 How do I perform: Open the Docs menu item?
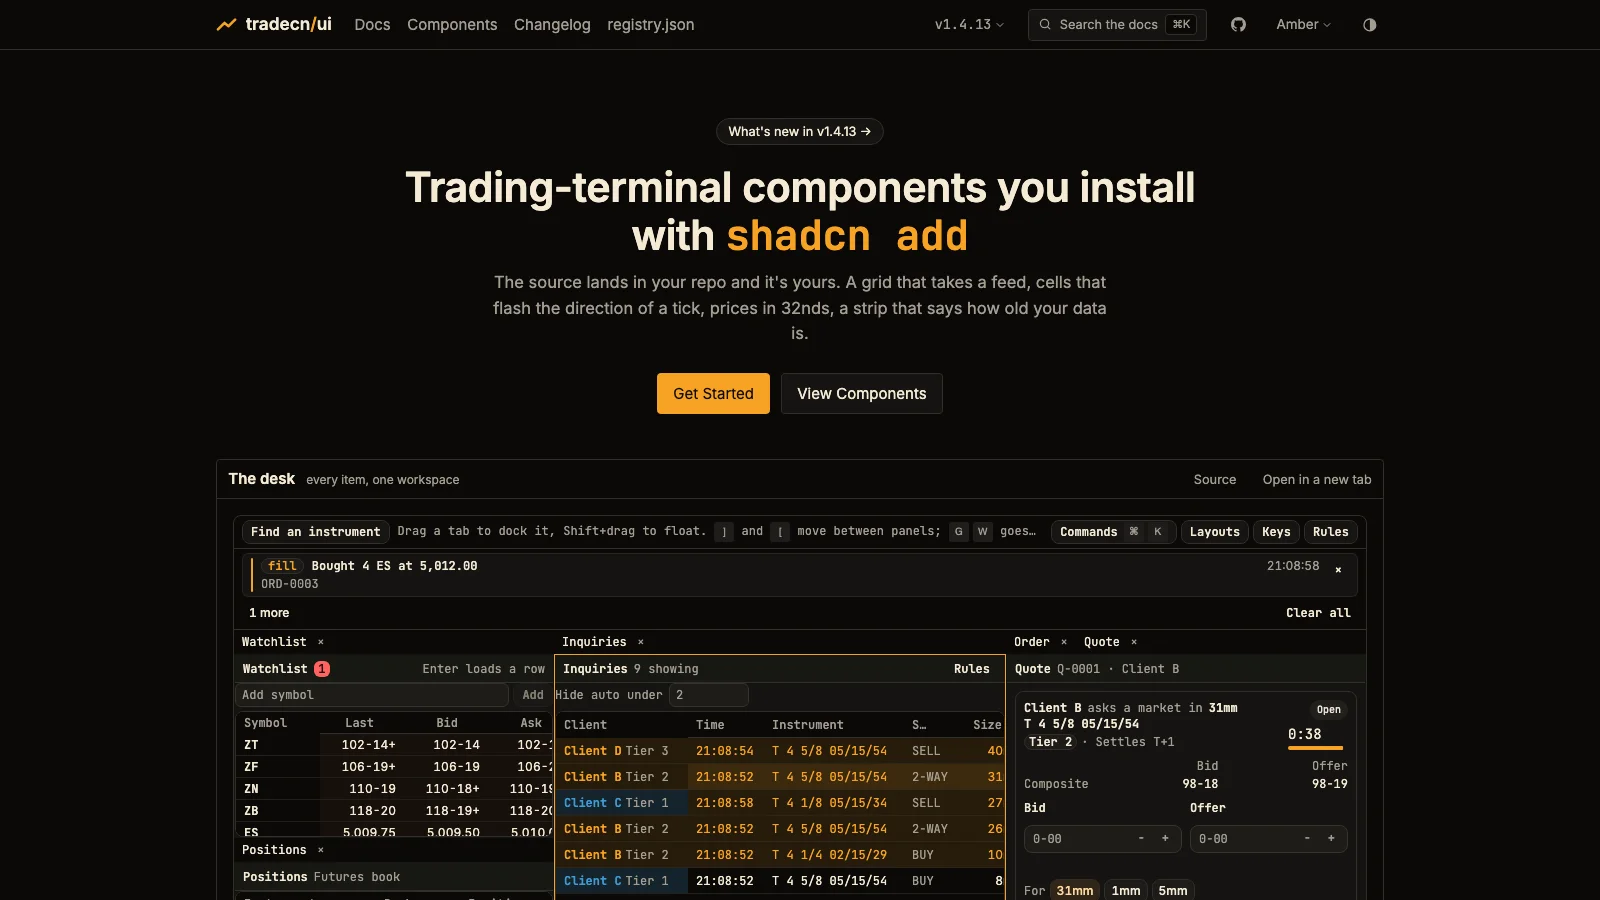(x=372, y=24)
